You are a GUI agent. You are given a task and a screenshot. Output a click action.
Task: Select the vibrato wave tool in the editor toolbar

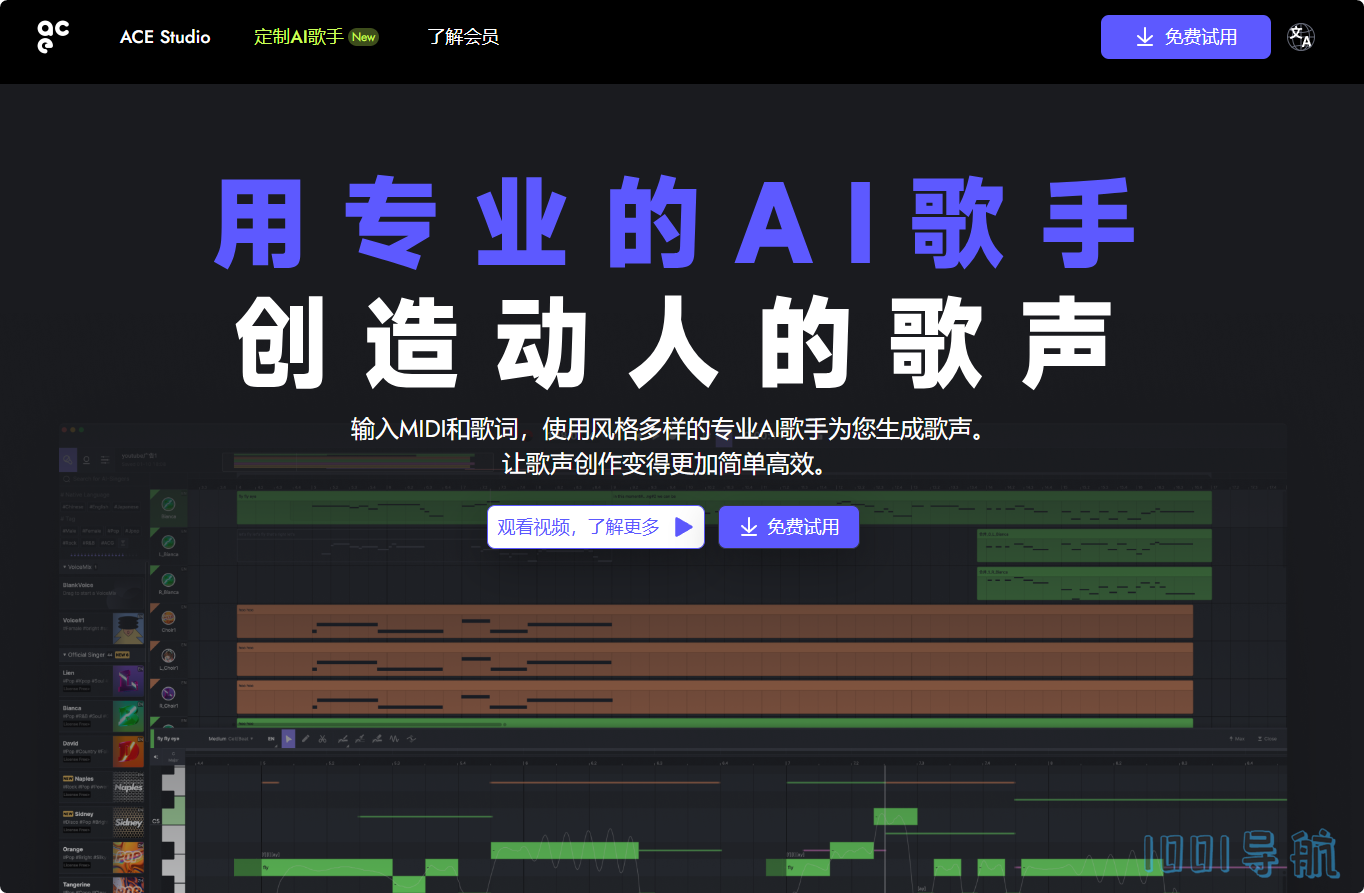pyautogui.click(x=394, y=738)
